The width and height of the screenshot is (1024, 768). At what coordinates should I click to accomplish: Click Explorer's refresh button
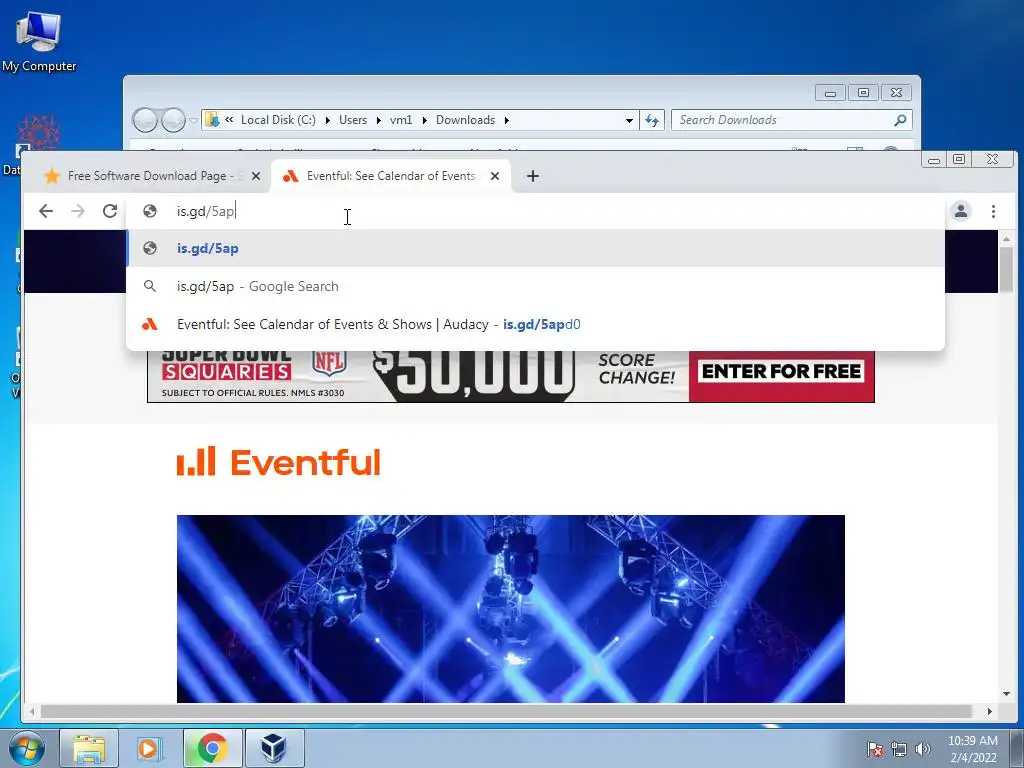pos(652,120)
